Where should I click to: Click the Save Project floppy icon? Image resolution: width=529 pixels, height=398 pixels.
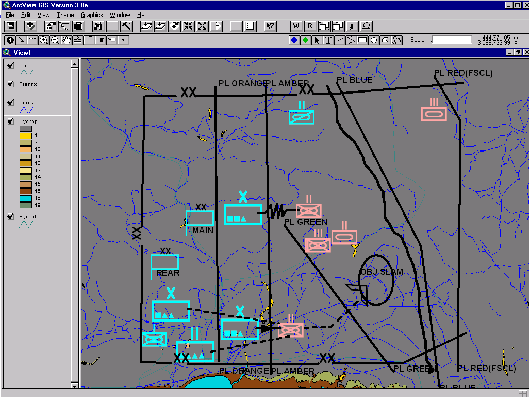coord(11,26)
